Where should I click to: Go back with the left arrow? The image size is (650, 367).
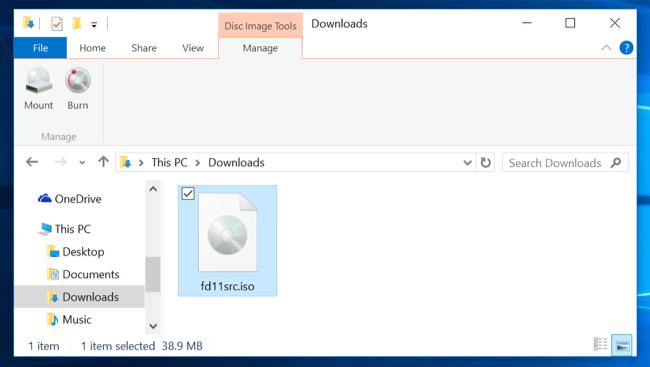[32, 162]
